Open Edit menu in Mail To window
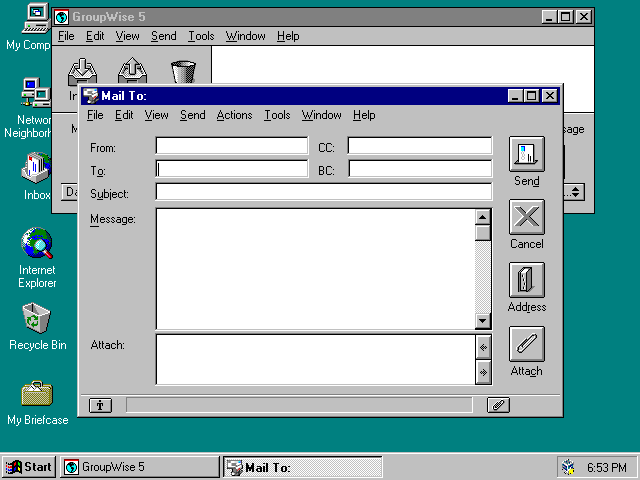This screenshot has width=640, height=480. tap(124, 115)
